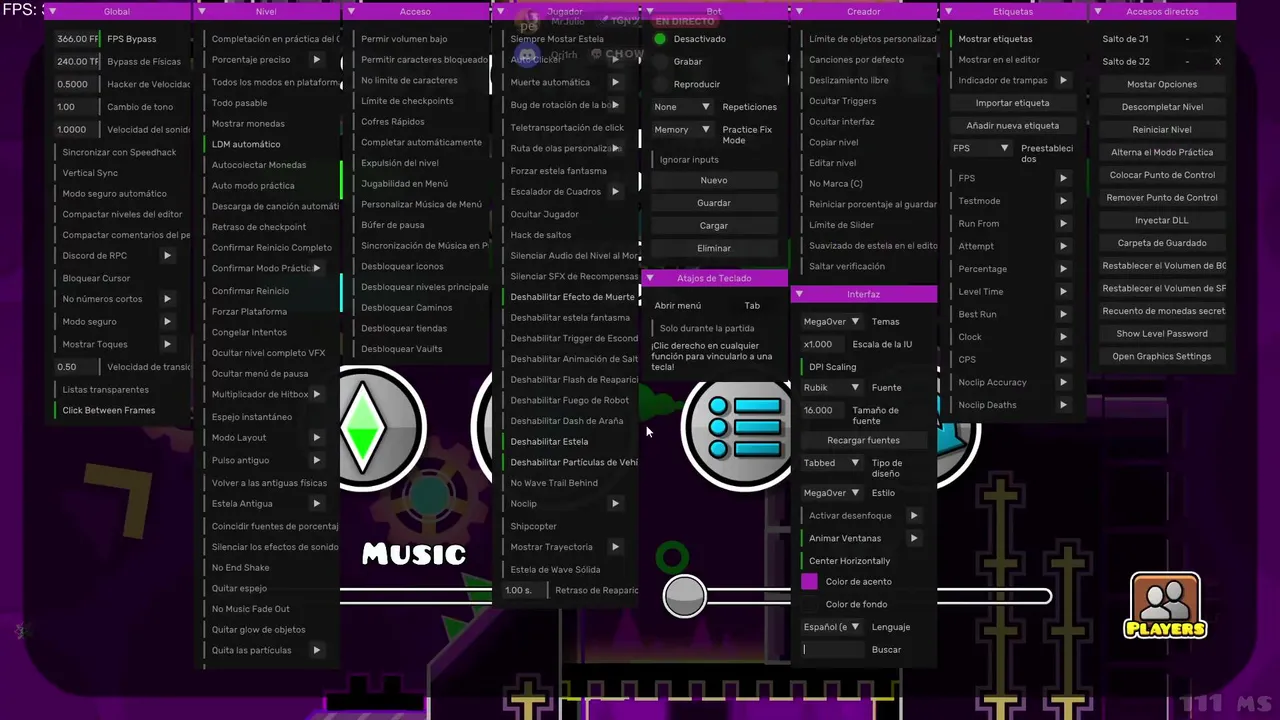Expand Indicador de trampas submenu
Screen dimensions: 1280x720
click(x=1063, y=80)
